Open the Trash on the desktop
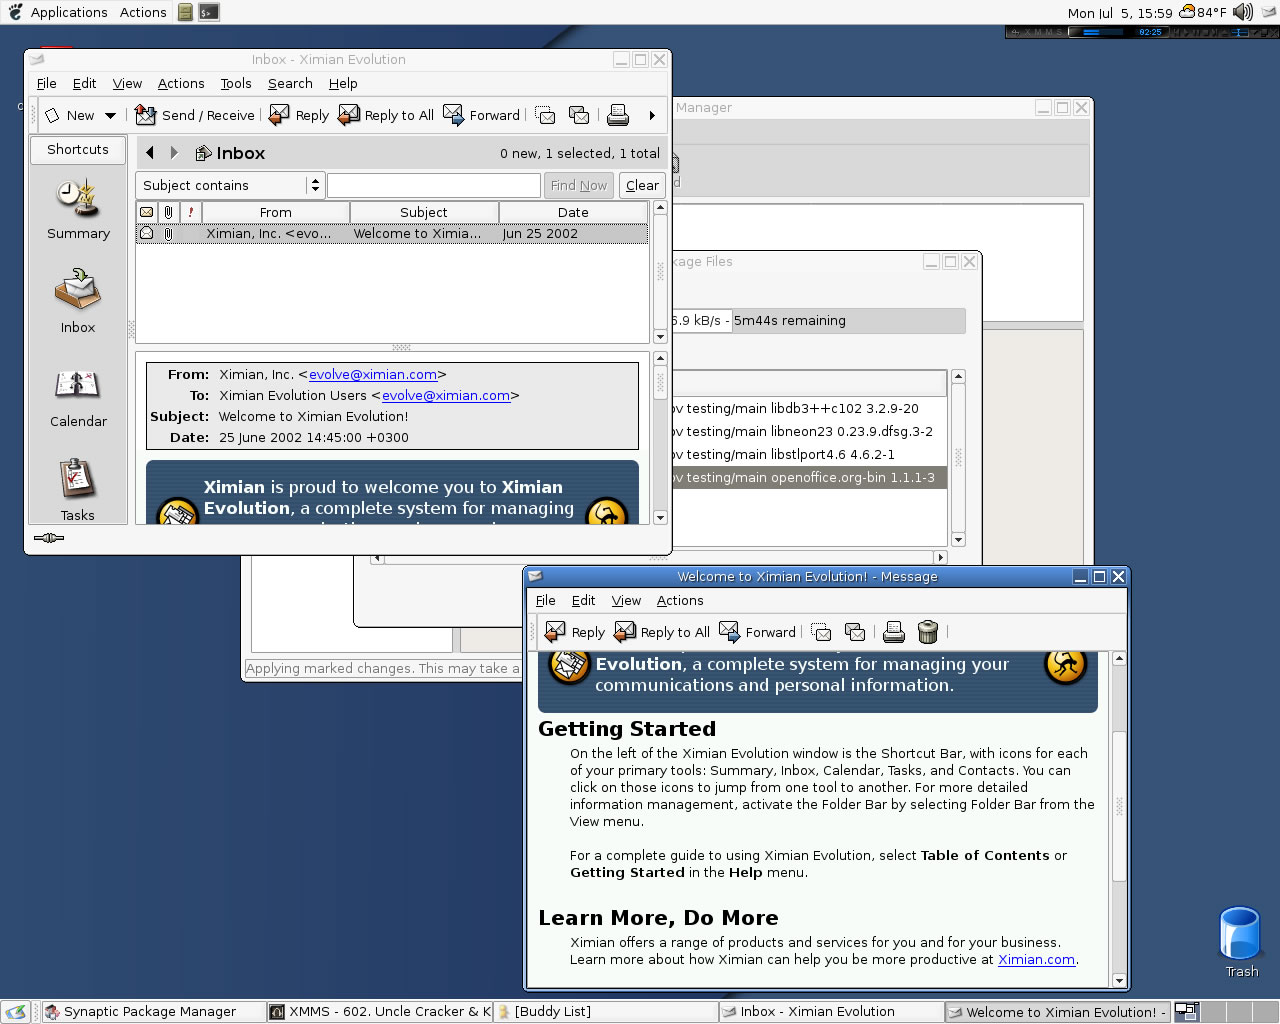This screenshot has height=1024, width=1280. [1241, 942]
